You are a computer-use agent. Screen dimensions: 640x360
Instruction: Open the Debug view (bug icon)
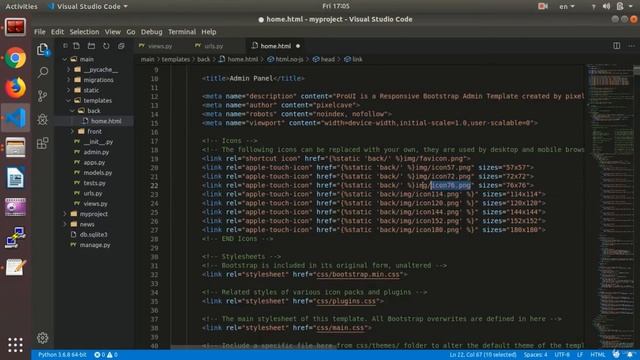pyautogui.click(x=42, y=120)
